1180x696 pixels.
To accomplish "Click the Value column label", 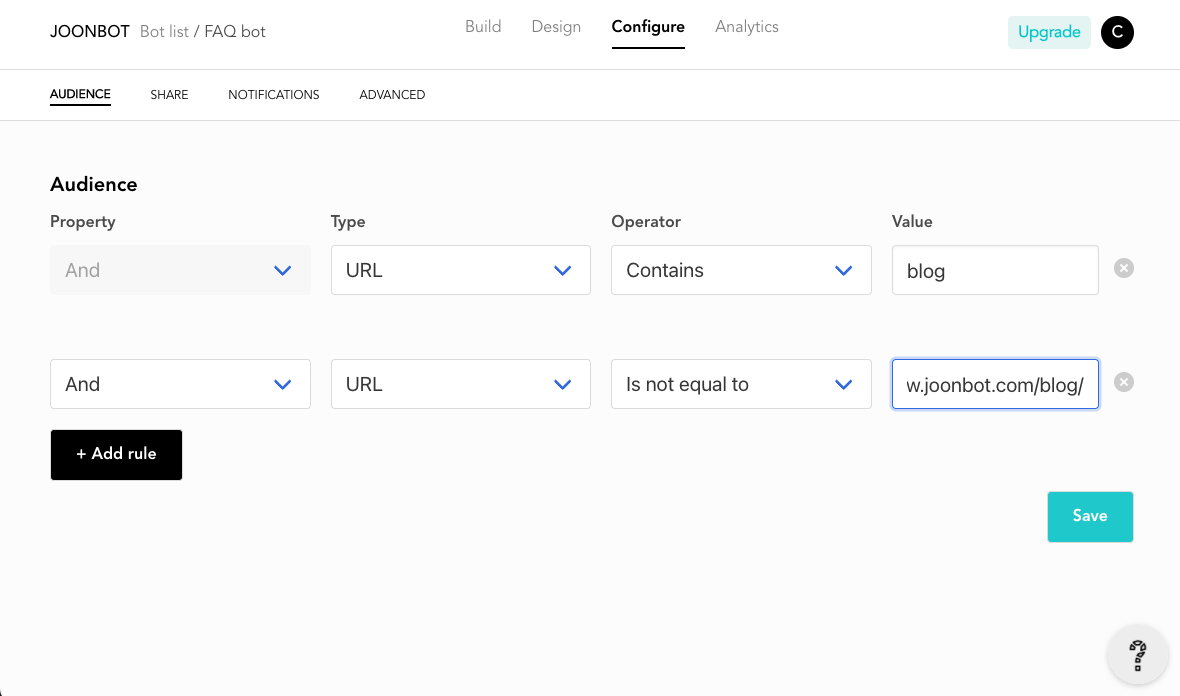I will [912, 222].
